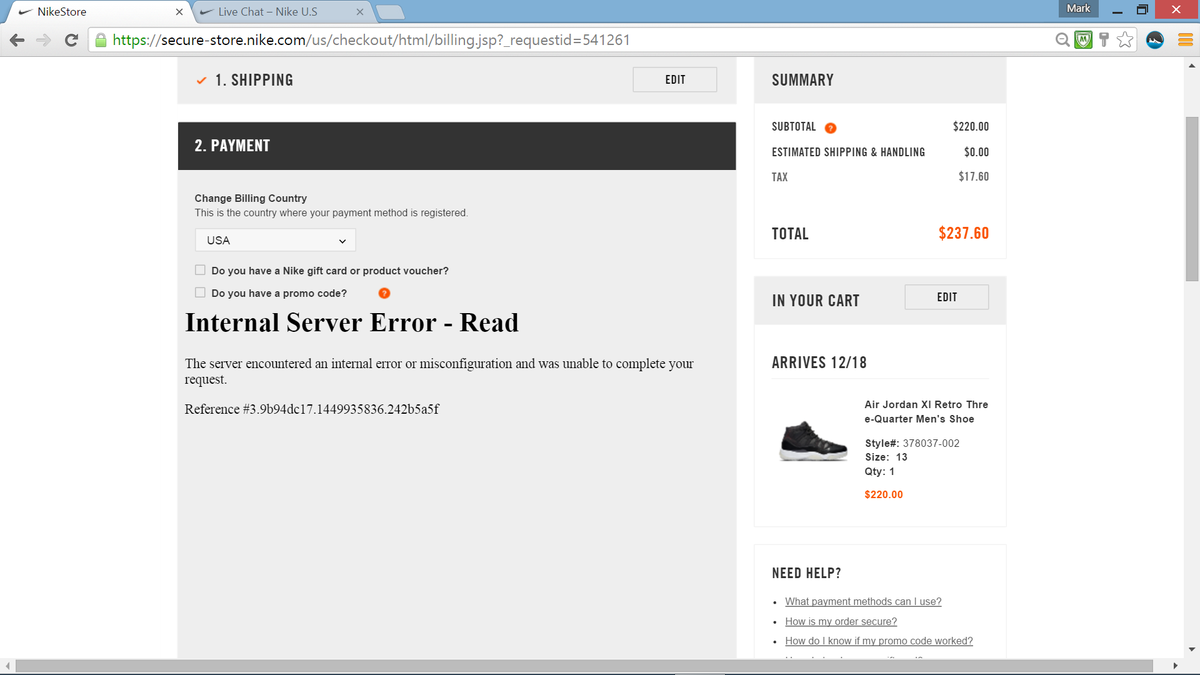
Task: Open a new browser tab
Action: click(389, 12)
